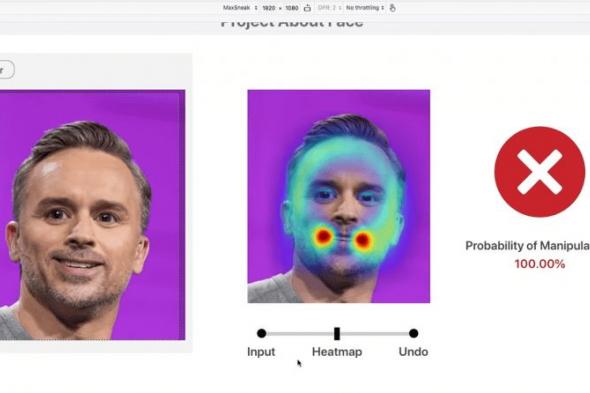Open the MaxSneak device dropdown

240,8
